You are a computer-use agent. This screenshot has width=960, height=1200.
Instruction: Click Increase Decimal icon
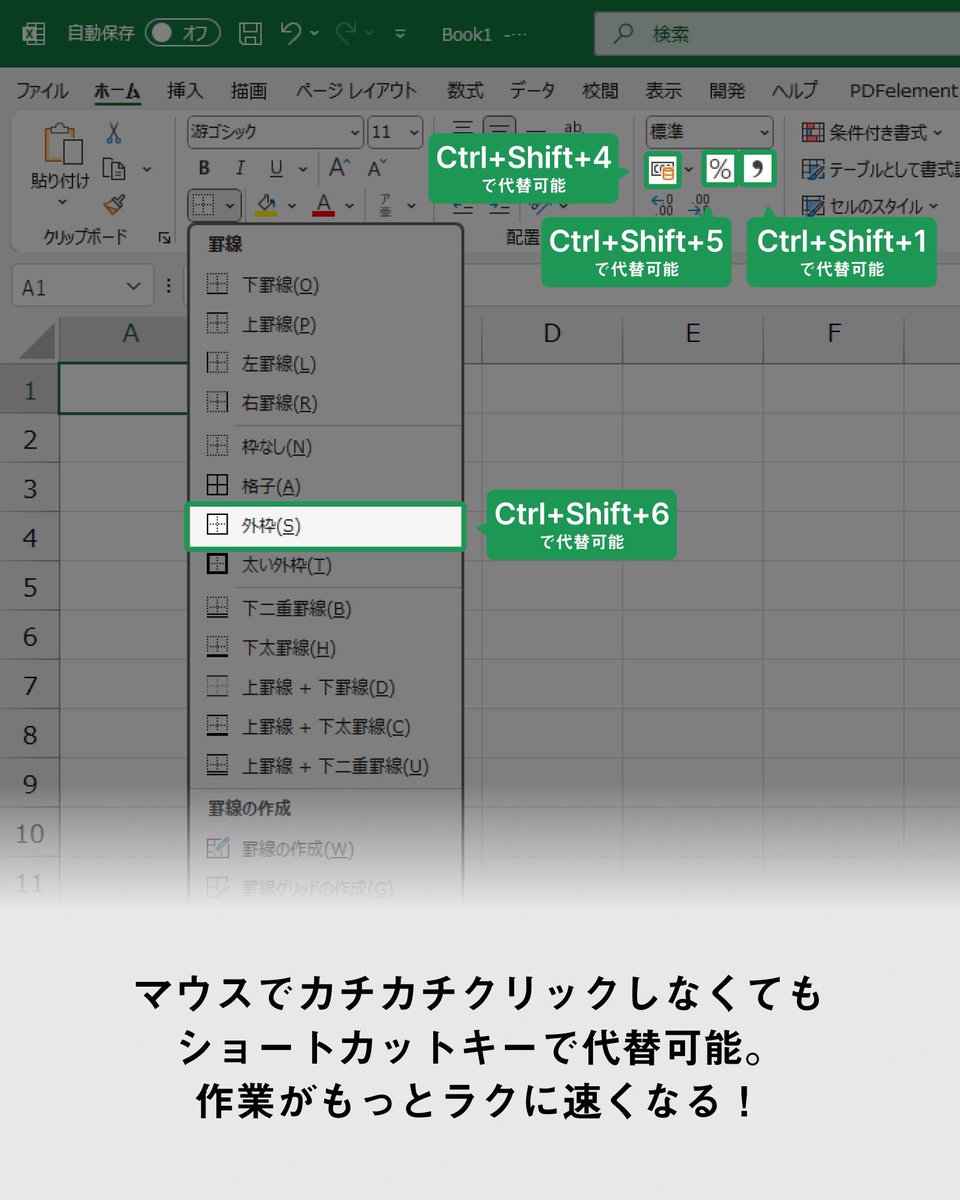pos(662,205)
